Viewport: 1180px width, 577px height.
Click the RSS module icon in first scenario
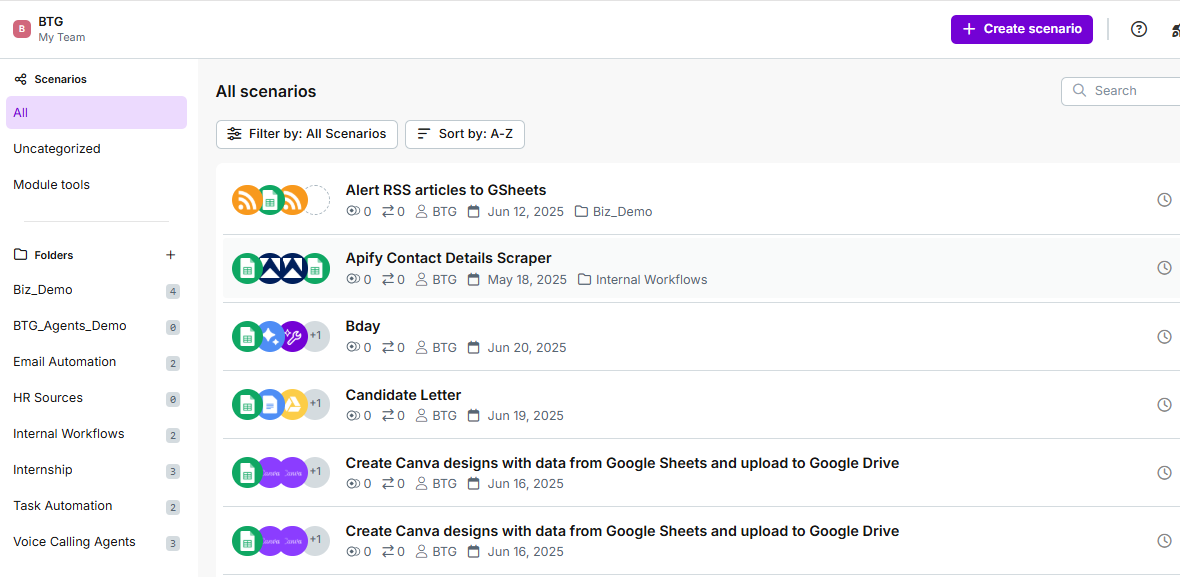coord(246,200)
